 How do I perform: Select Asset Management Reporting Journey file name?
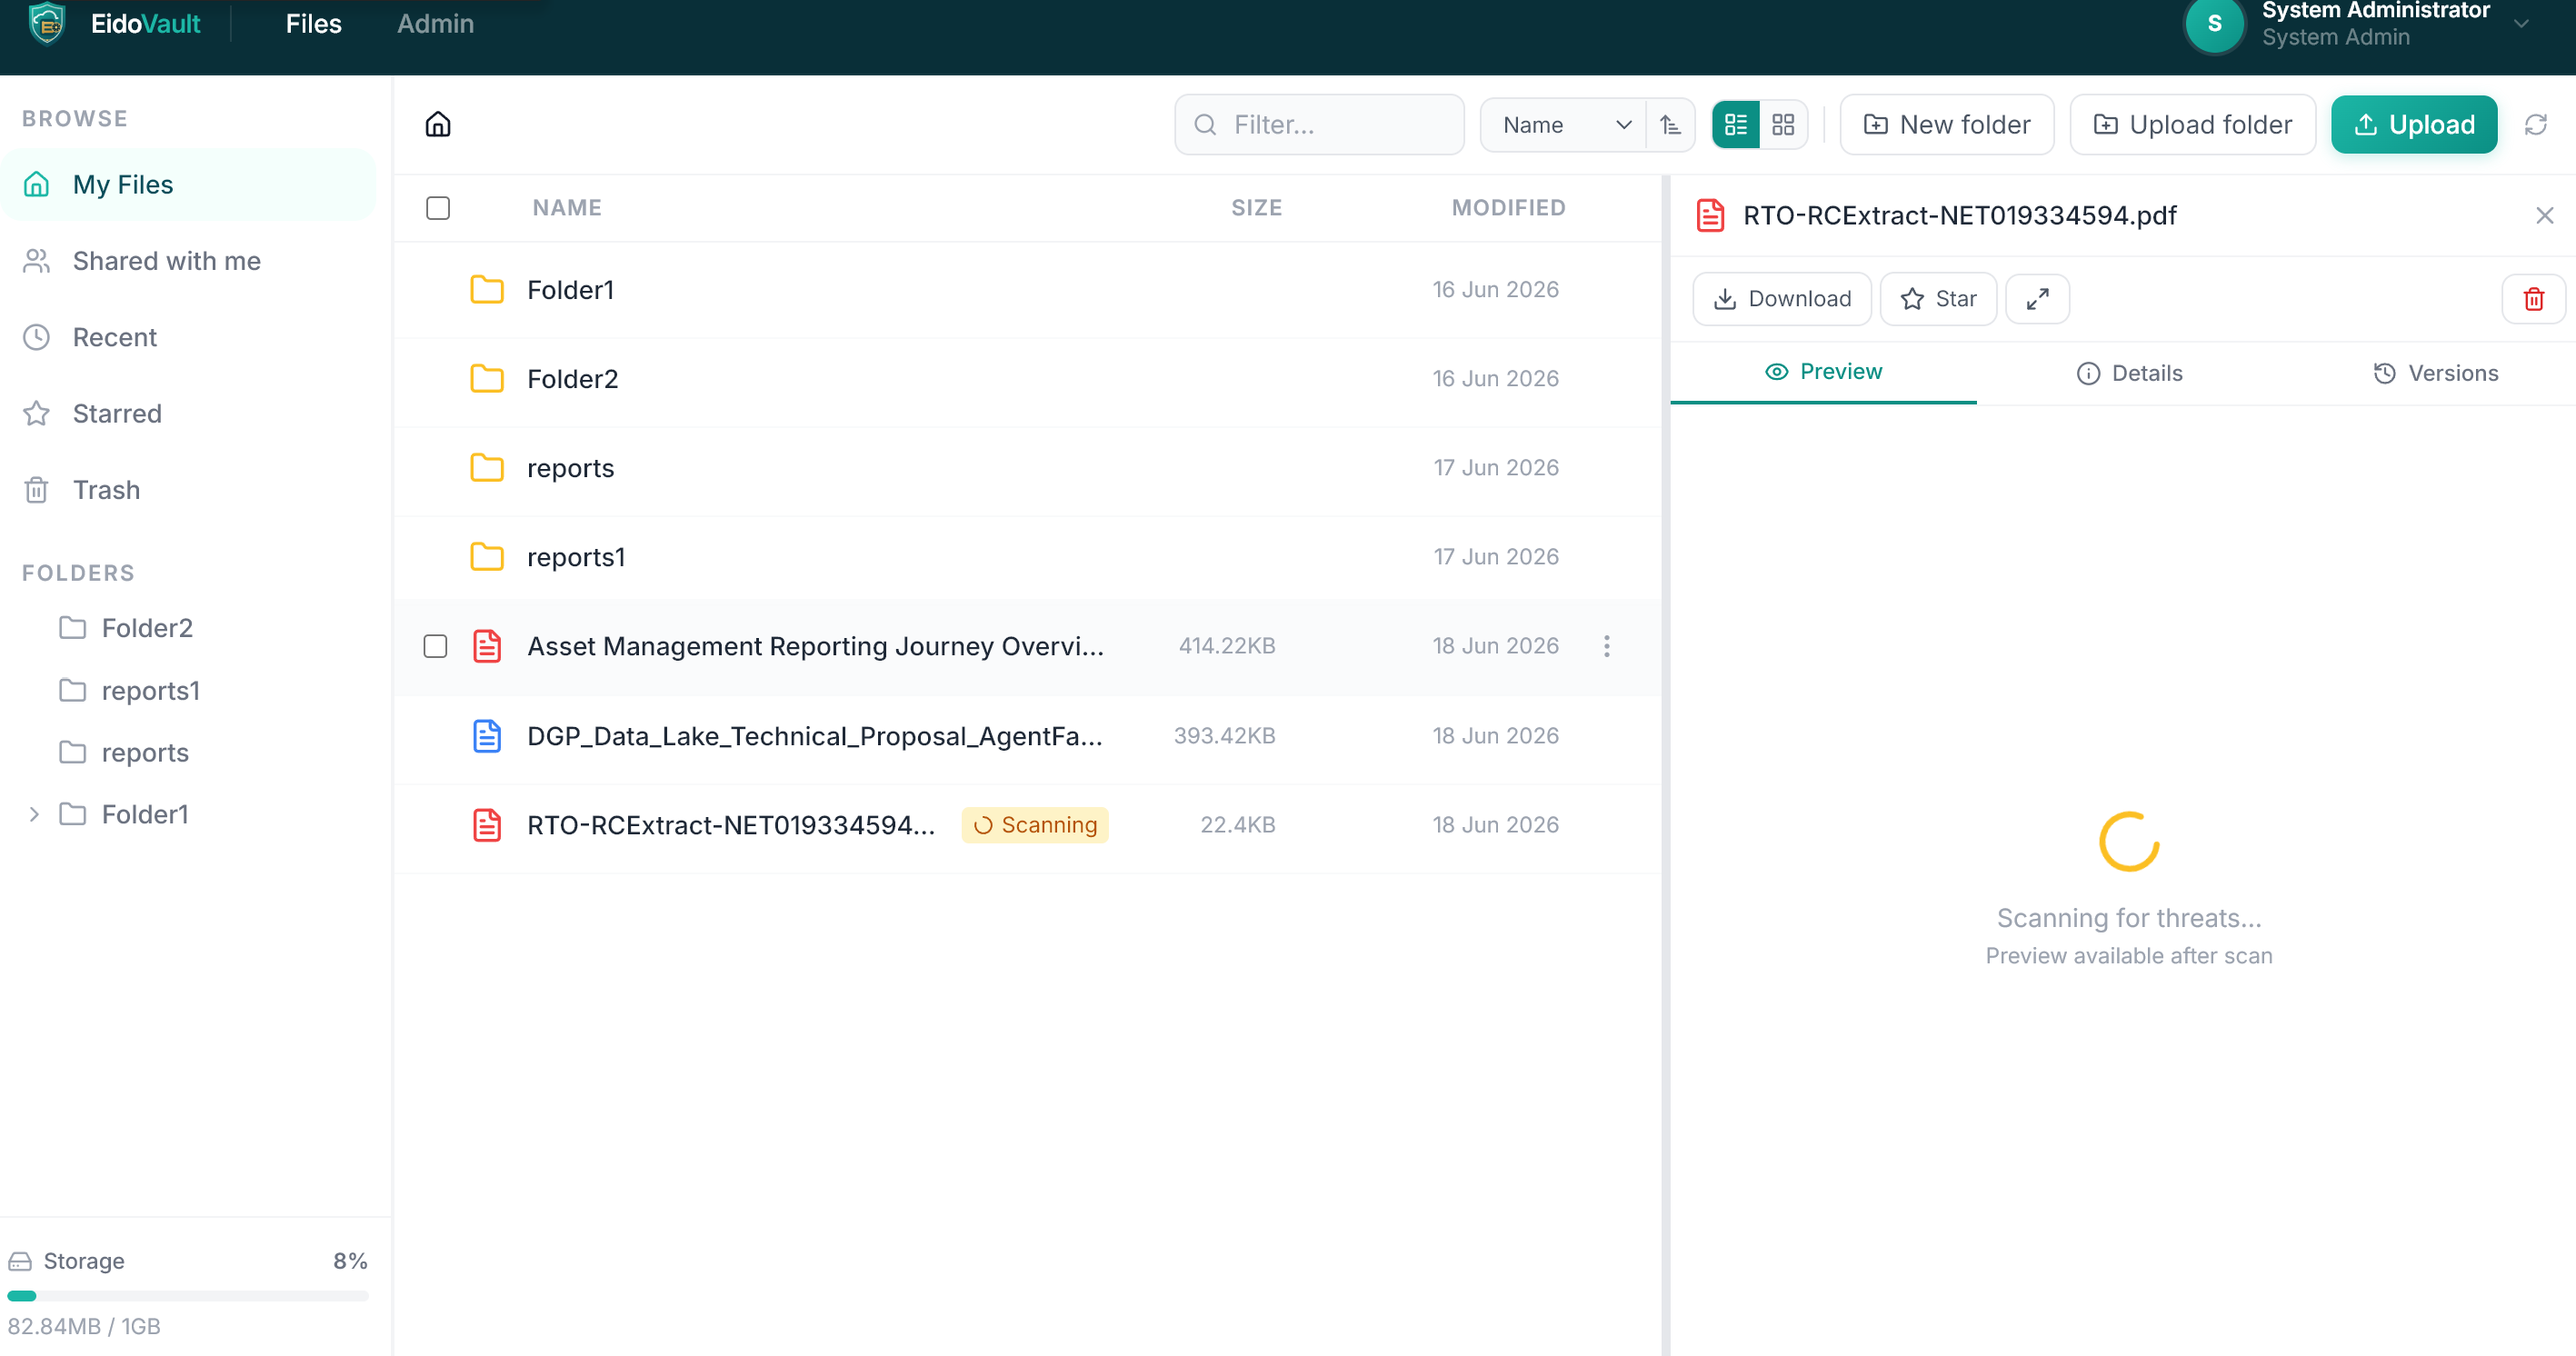click(x=815, y=646)
